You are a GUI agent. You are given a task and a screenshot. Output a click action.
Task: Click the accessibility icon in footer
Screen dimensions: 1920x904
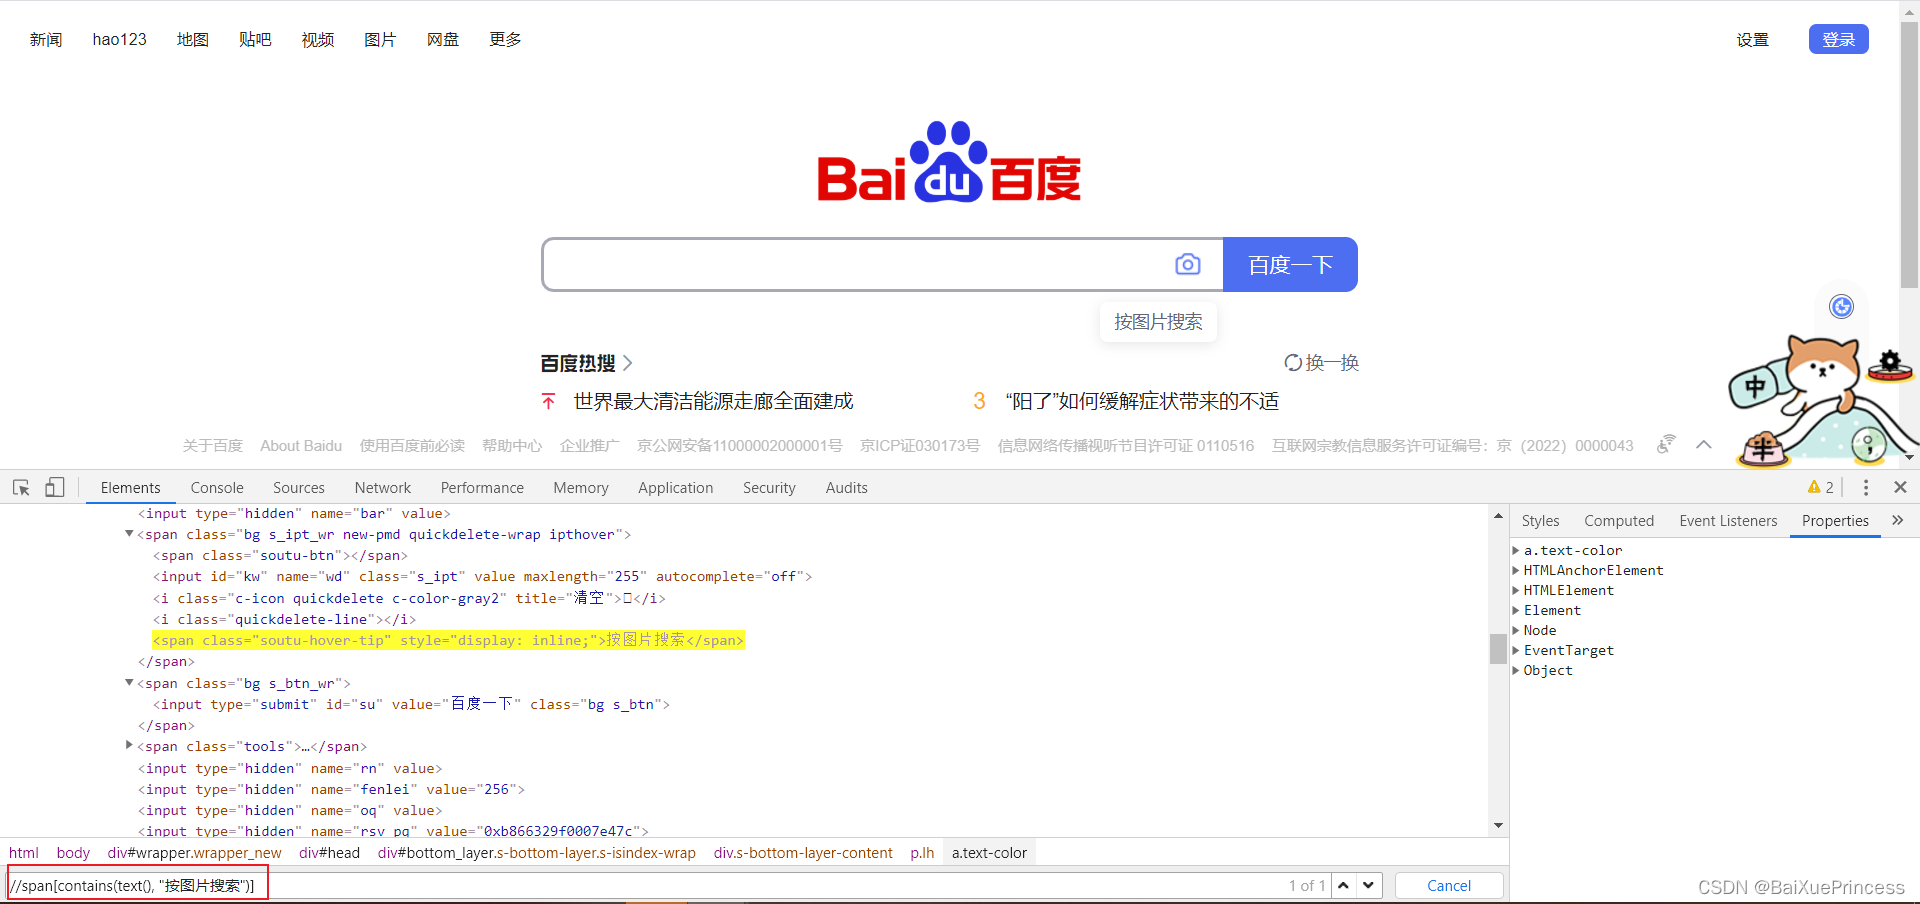[1666, 444]
